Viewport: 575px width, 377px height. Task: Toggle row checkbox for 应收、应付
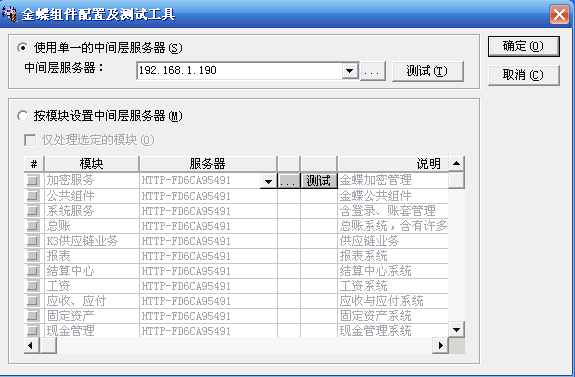(33, 301)
